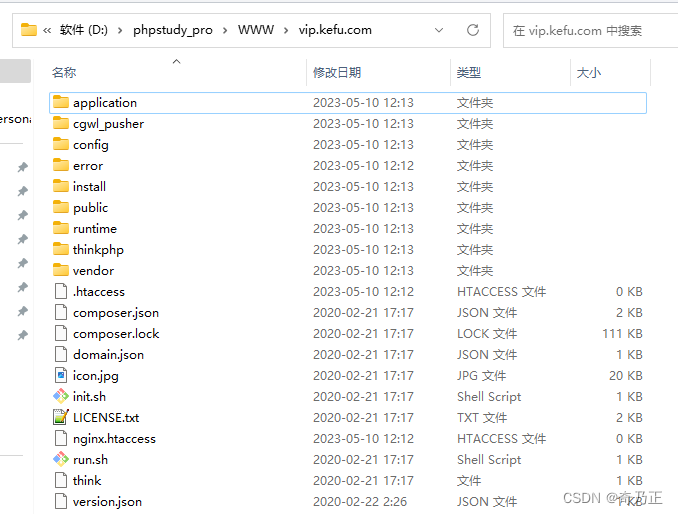The width and height of the screenshot is (678, 514).
Task: Click the LICENSE.txt notepad icon
Action: (61, 417)
